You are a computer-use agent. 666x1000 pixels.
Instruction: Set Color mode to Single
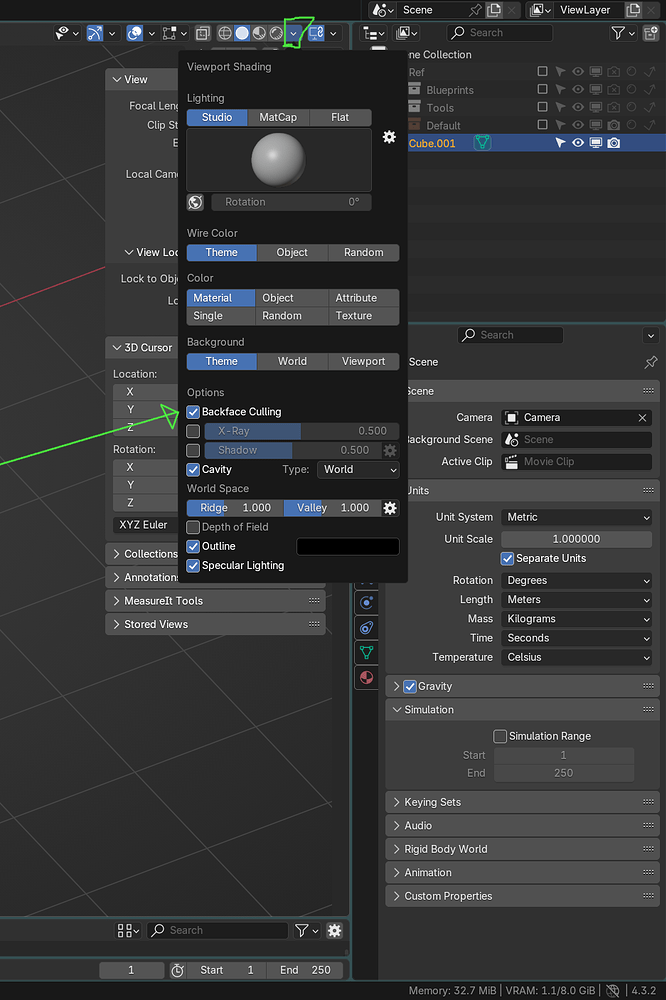(x=221, y=316)
